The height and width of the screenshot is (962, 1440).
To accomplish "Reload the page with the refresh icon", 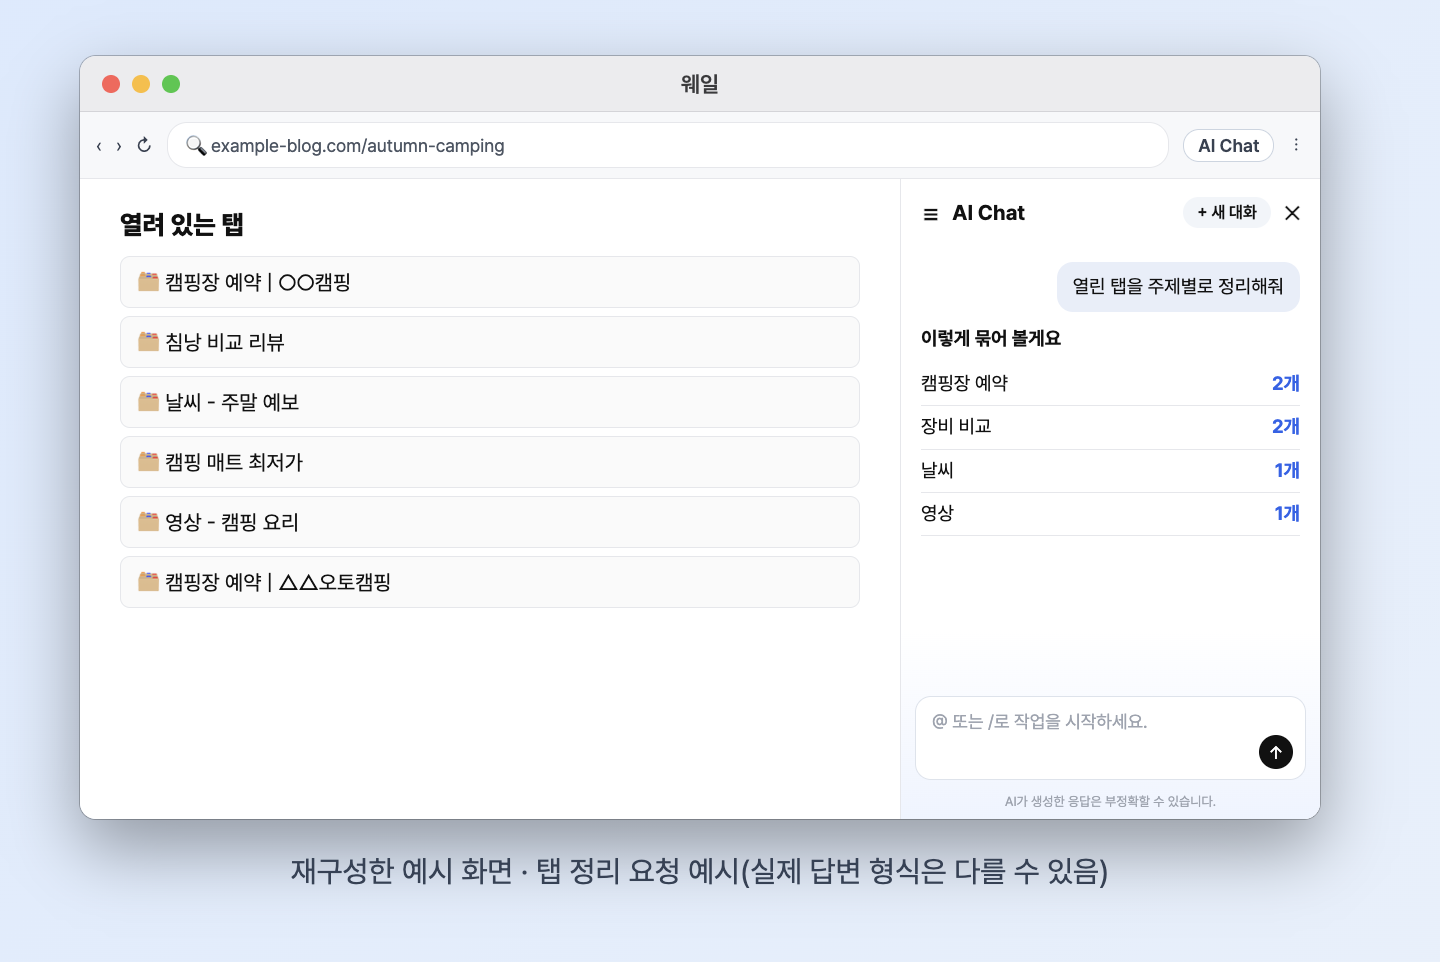I will click(144, 145).
